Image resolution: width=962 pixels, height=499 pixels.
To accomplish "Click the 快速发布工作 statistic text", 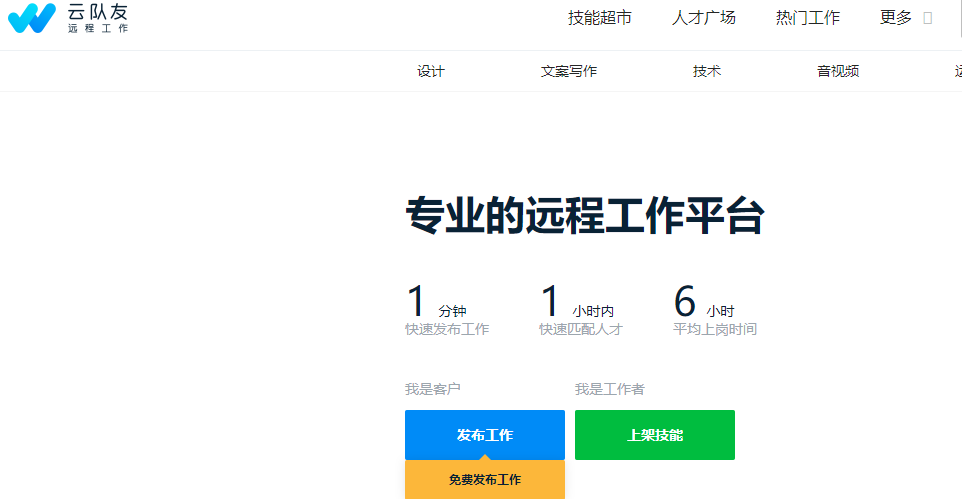I will [x=447, y=329].
